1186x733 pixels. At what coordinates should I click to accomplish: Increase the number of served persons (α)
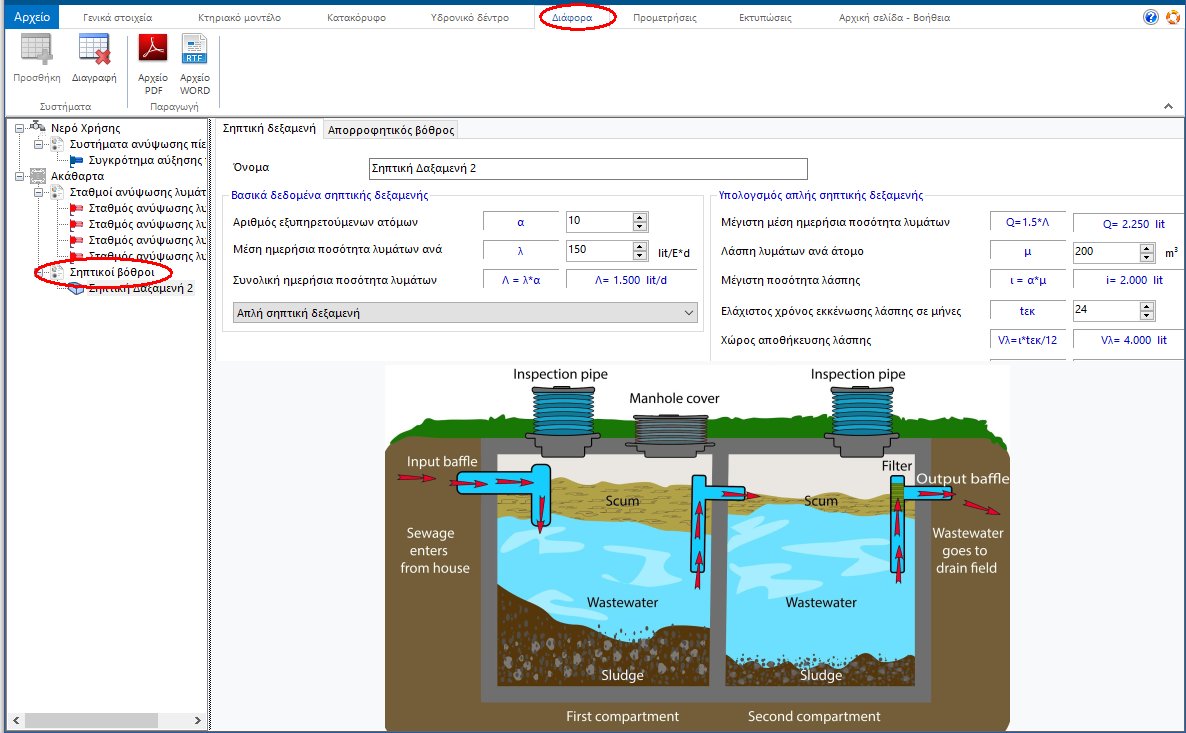640,217
